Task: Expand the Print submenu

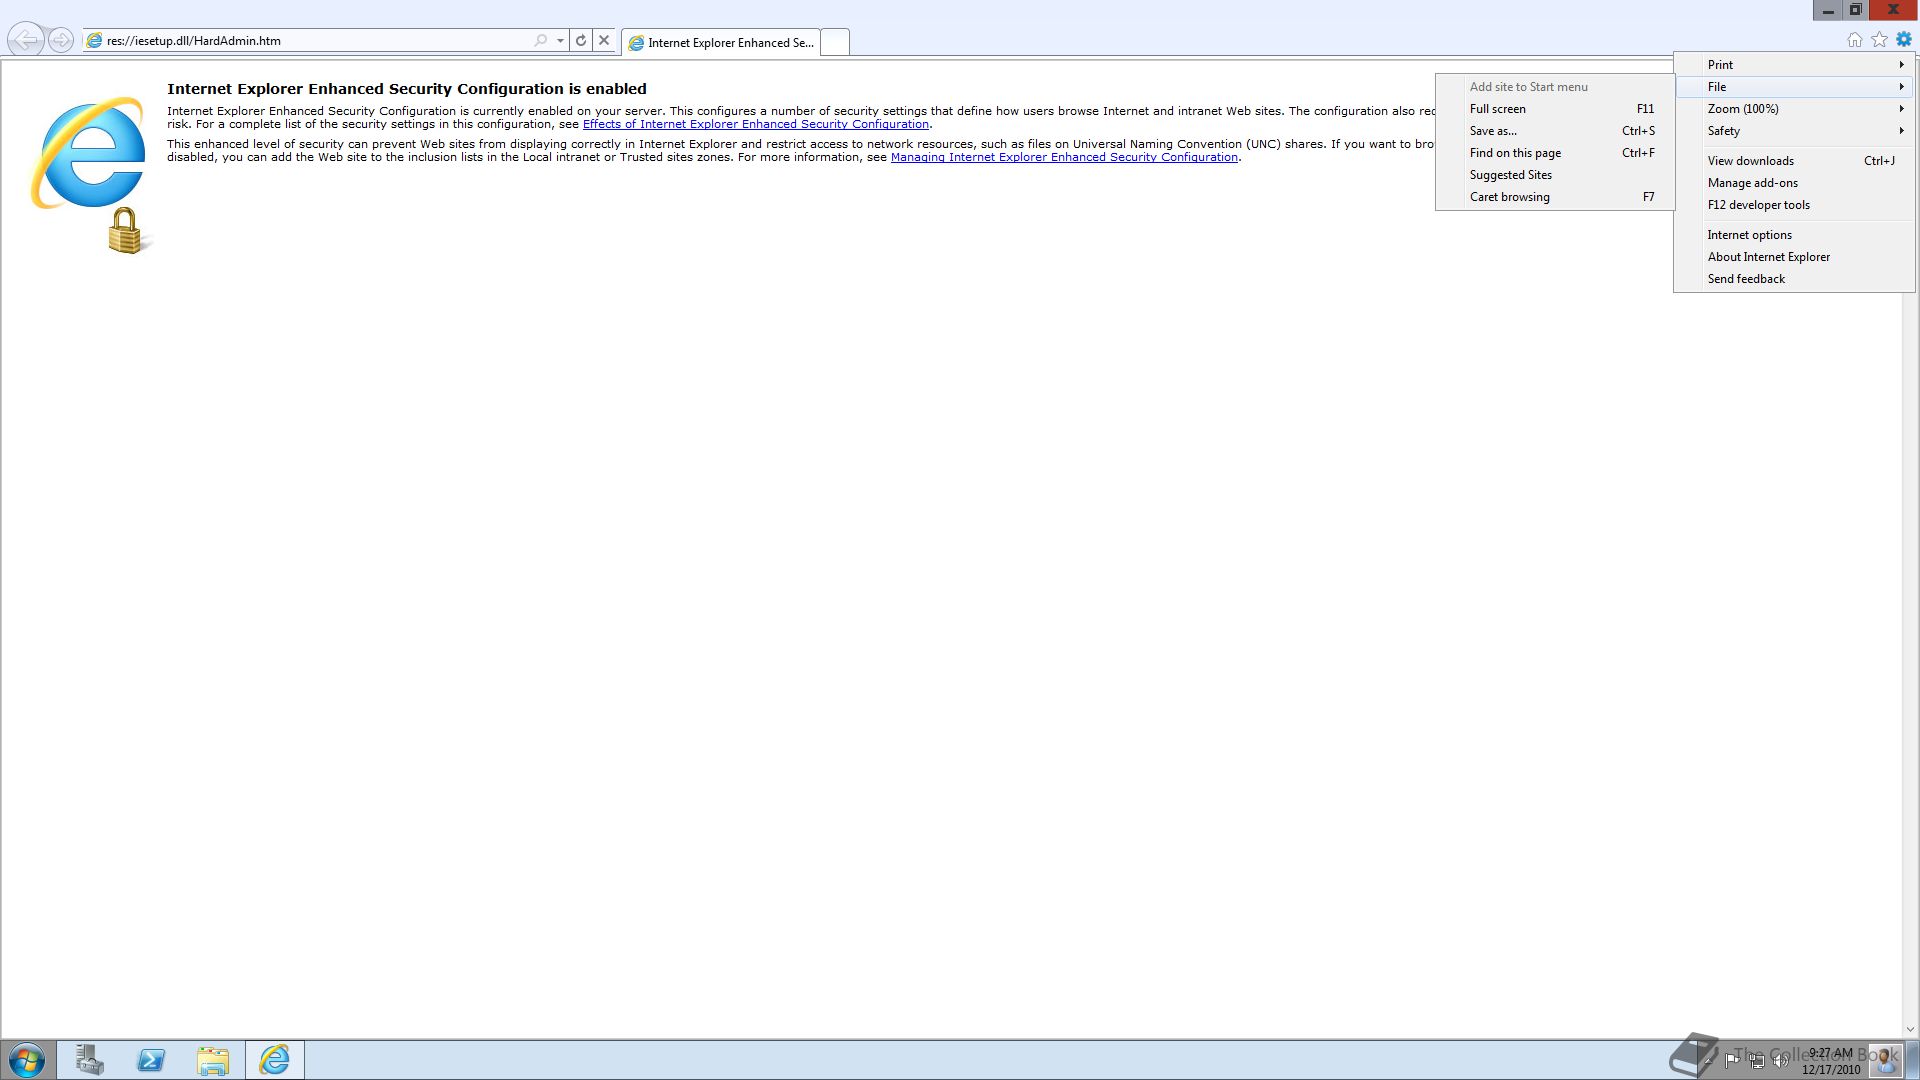Action: (1794, 65)
